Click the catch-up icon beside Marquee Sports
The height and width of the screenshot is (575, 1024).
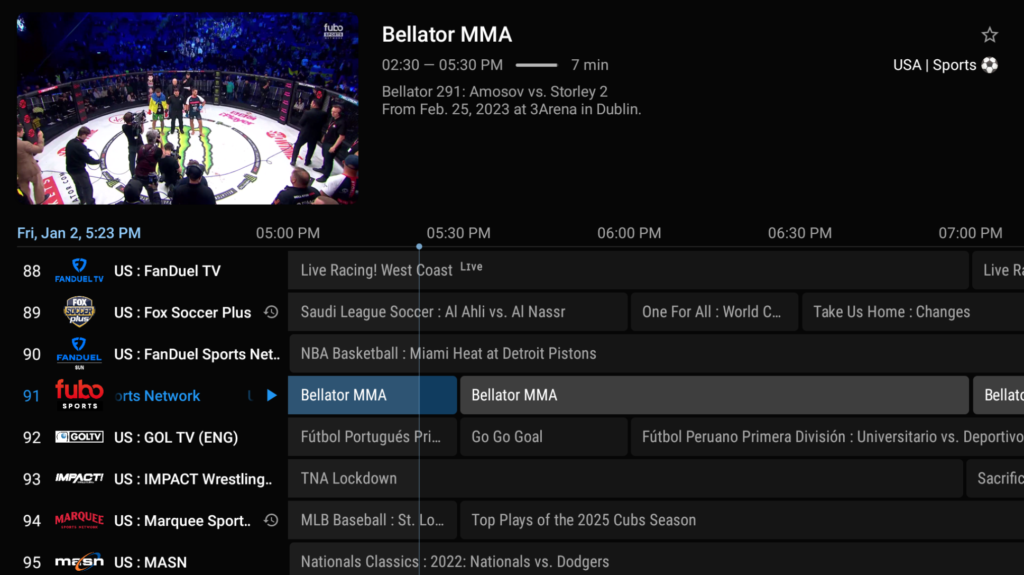pos(270,520)
